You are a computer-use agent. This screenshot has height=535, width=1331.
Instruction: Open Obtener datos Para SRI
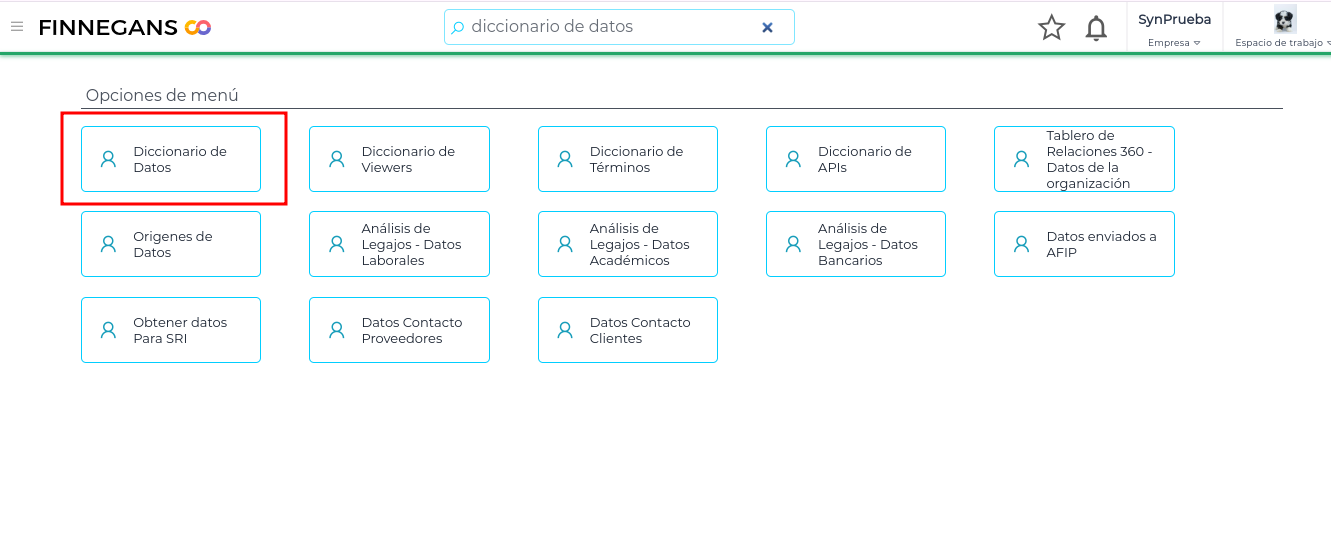pyautogui.click(x=171, y=330)
